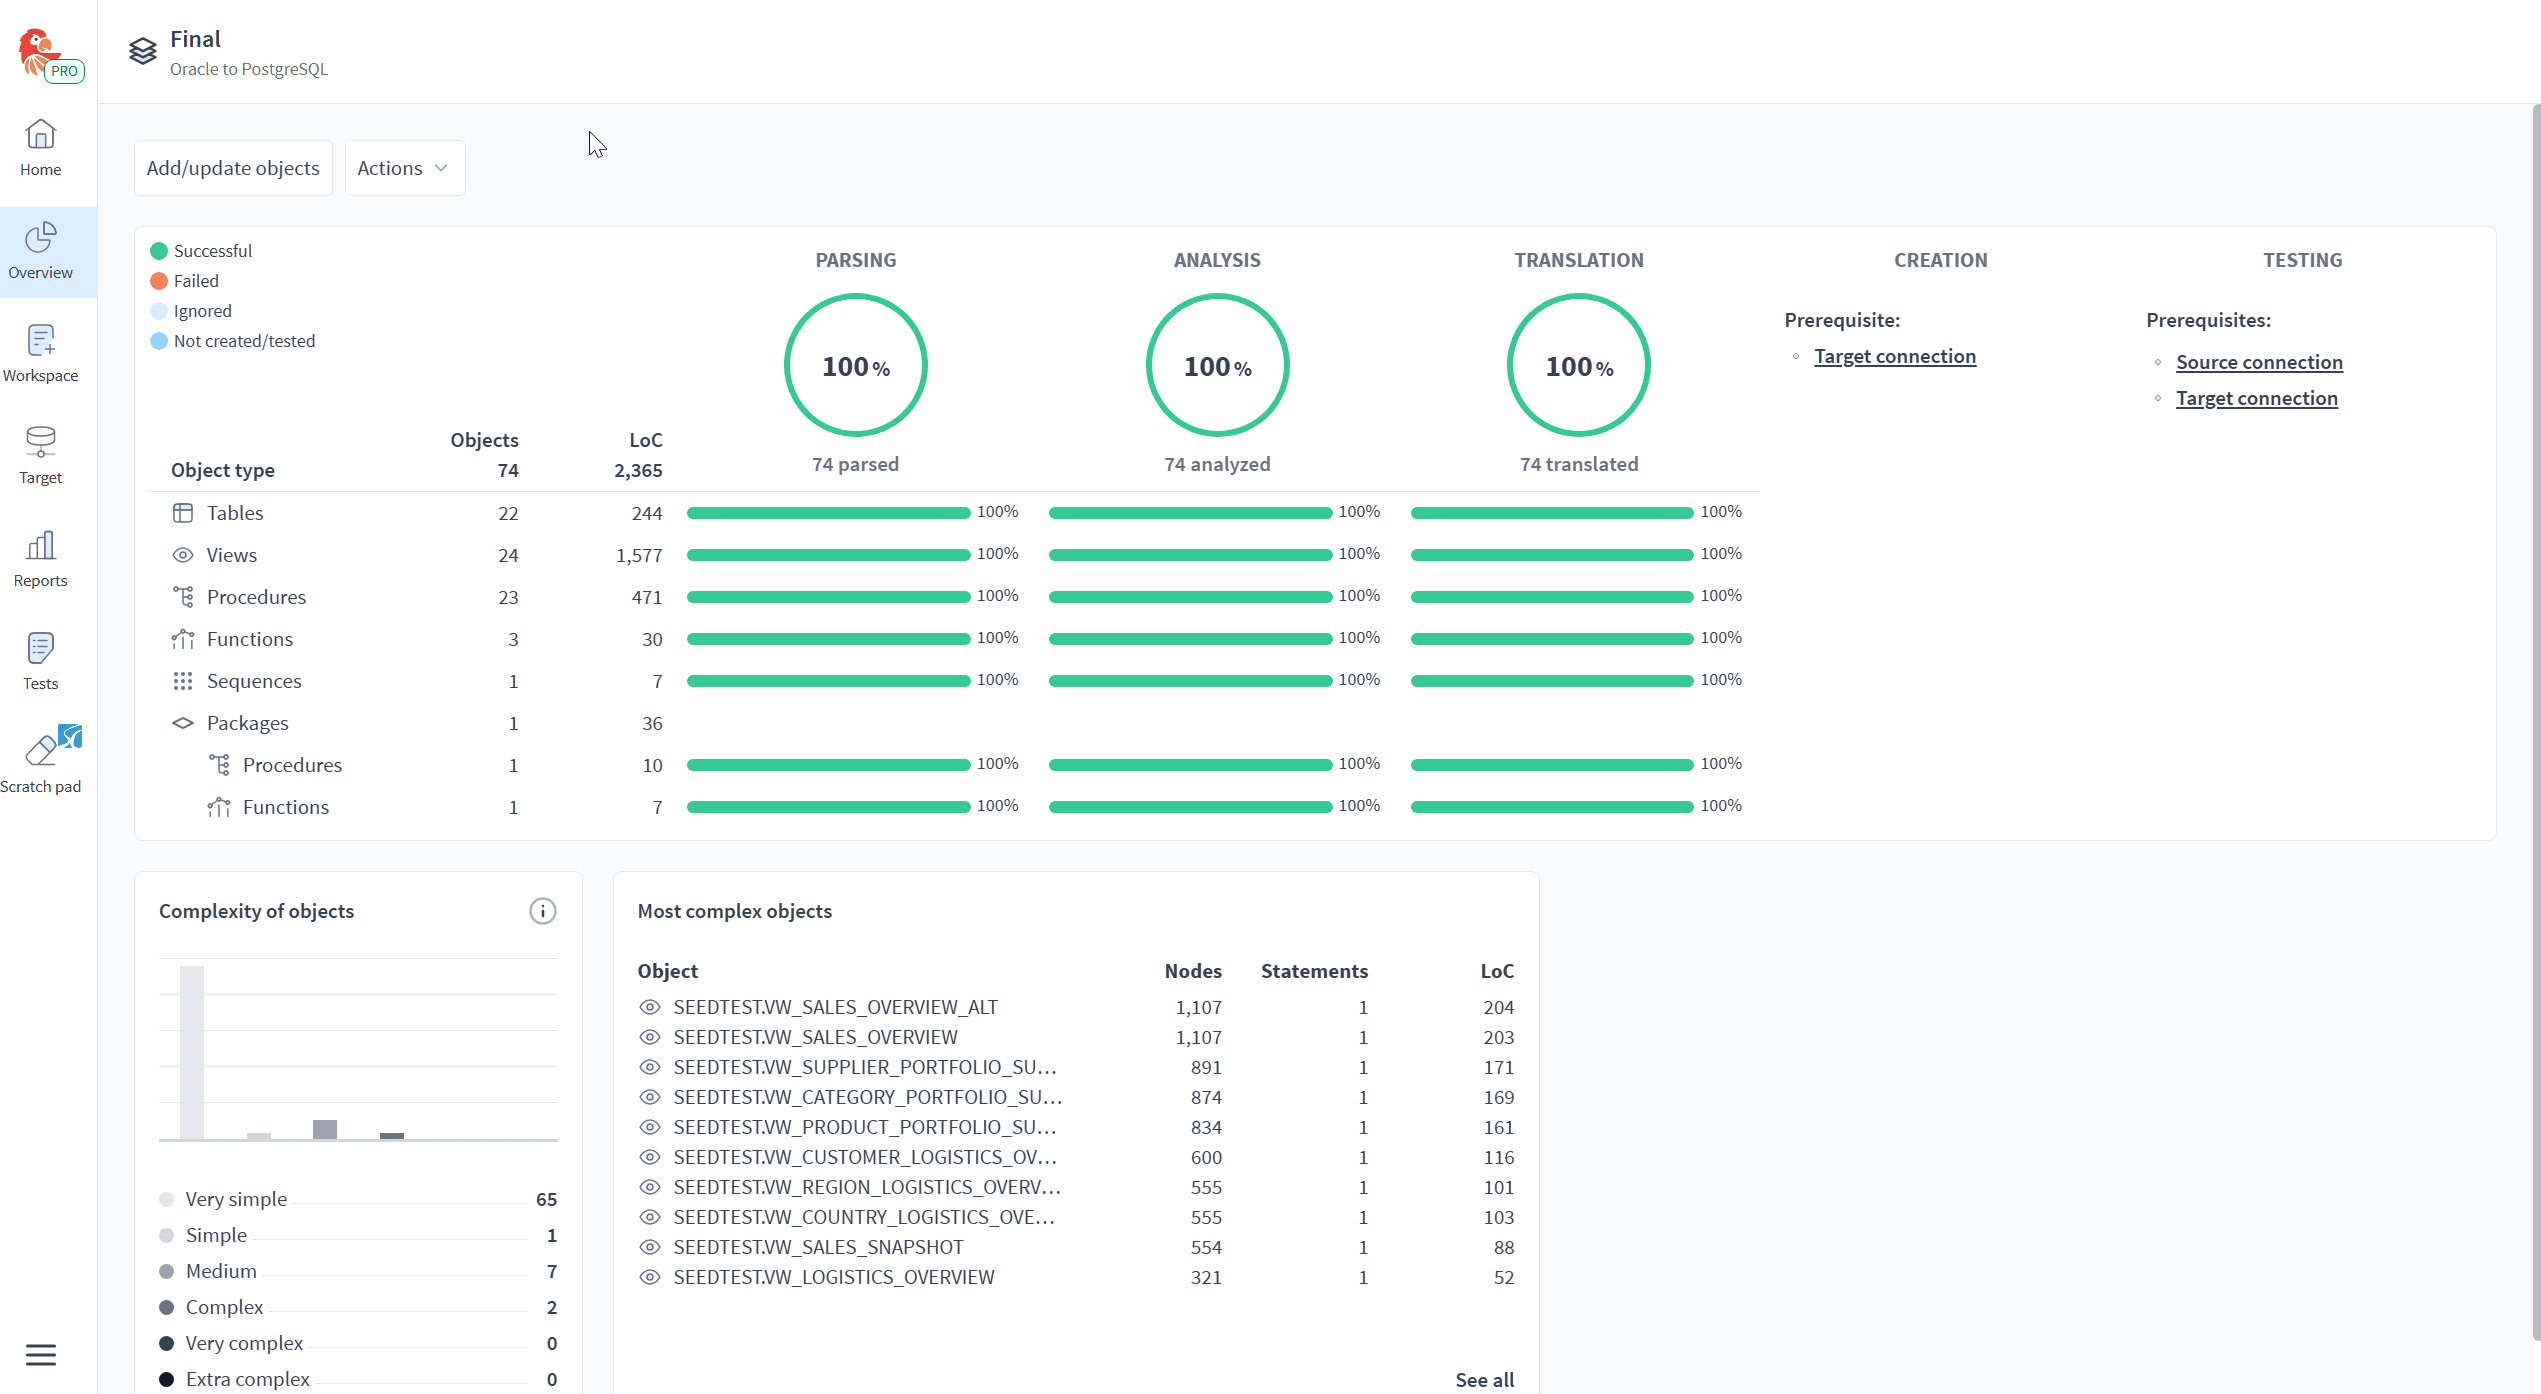
Task: Open the Workspace icon in sidebar
Action: [x=41, y=340]
